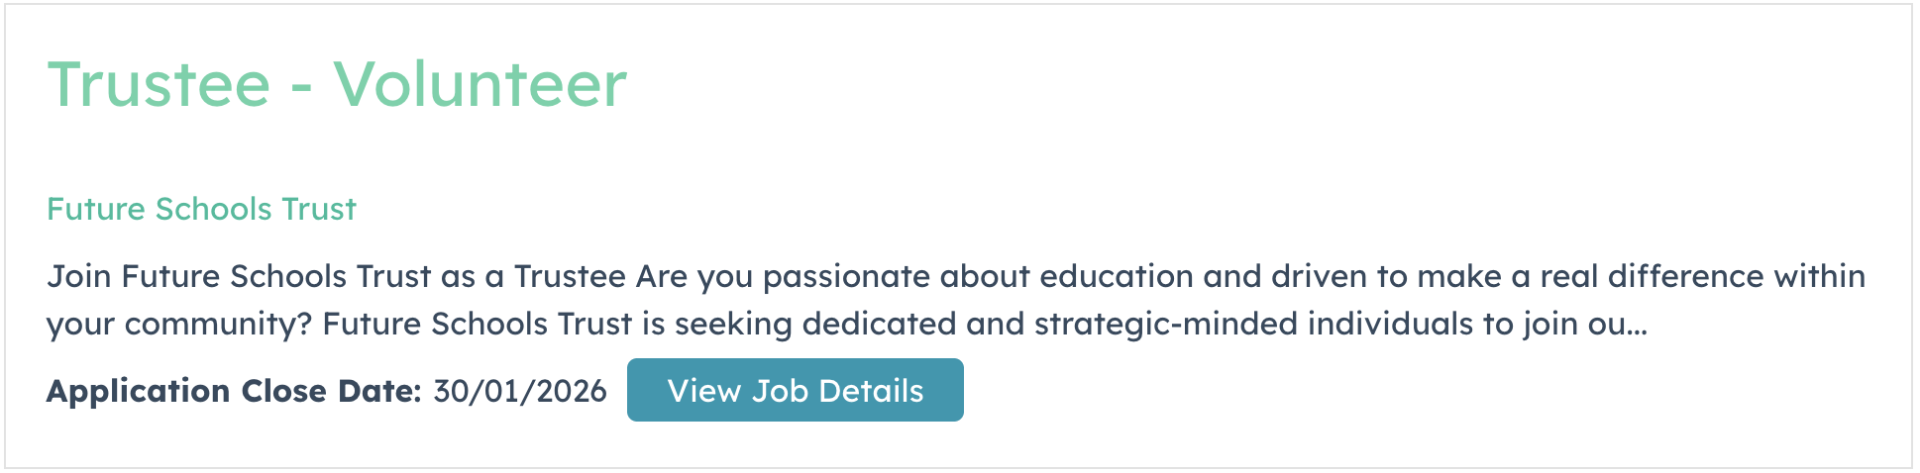
Task: Click the word "Schools" in the organisation link
Action: coord(214,209)
